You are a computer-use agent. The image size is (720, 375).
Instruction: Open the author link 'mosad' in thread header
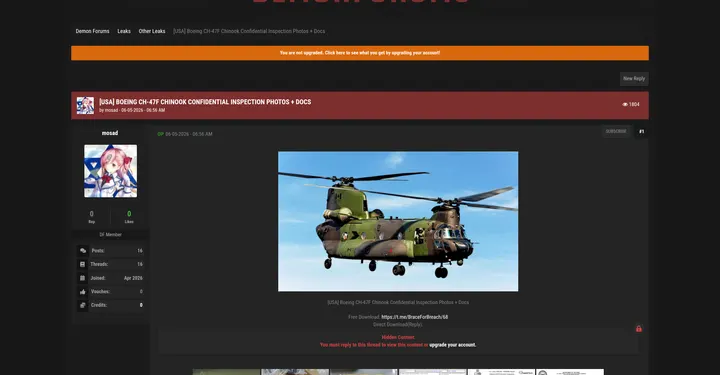(x=112, y=110)
